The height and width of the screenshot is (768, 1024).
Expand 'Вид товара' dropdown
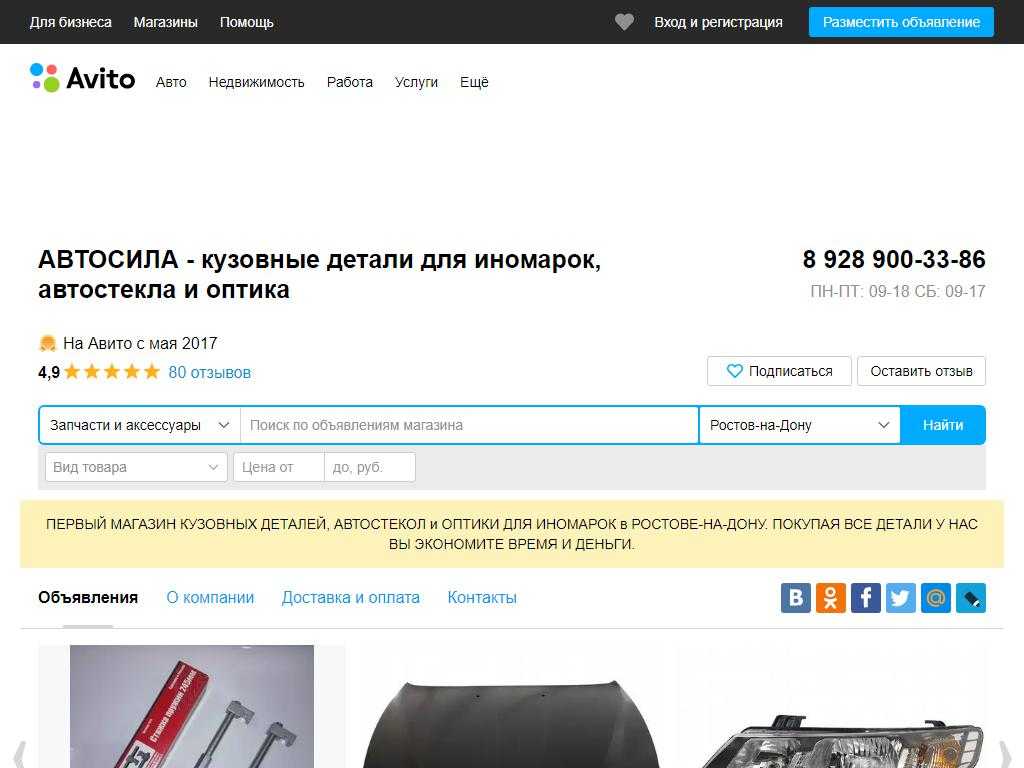point(136,468)
